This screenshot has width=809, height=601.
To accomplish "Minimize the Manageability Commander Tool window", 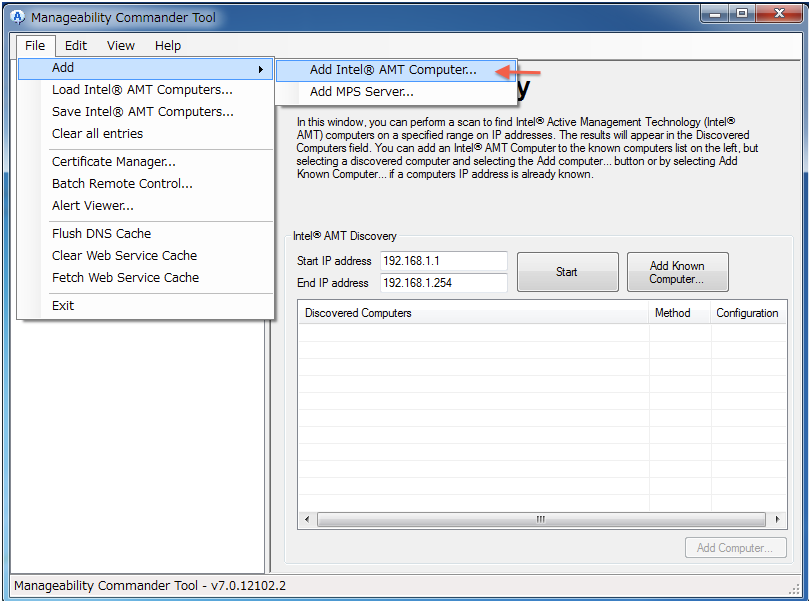I will click(x=715, y=14).
